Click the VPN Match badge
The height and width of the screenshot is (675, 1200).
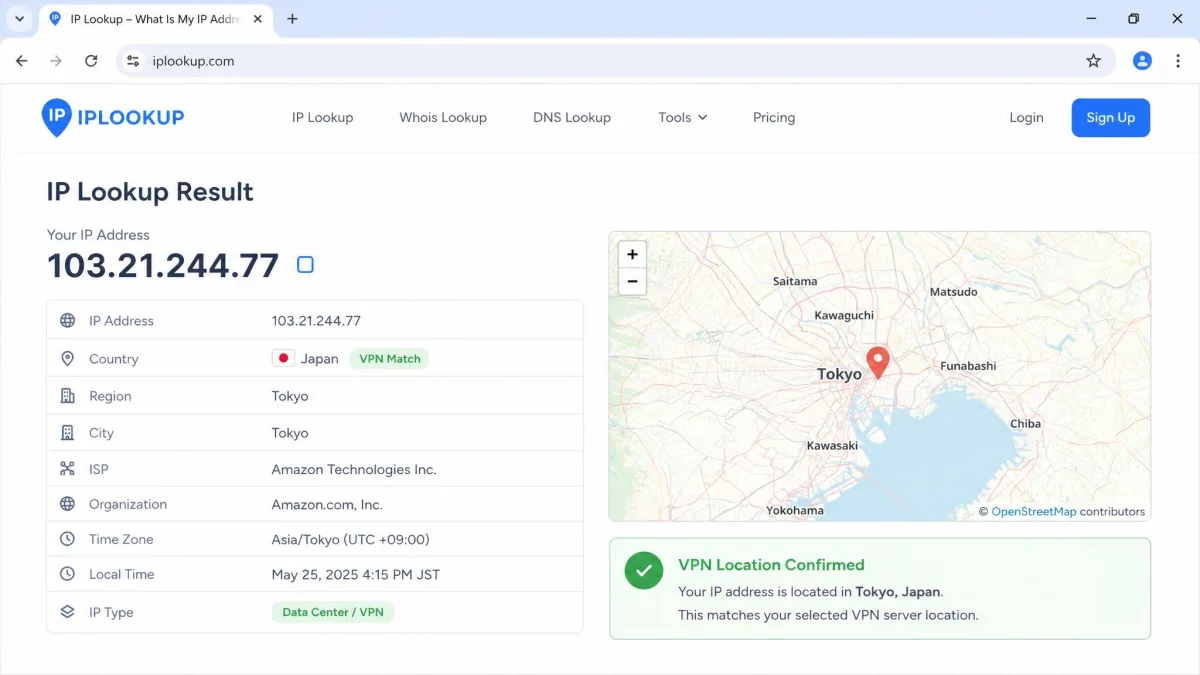(389, 359)
